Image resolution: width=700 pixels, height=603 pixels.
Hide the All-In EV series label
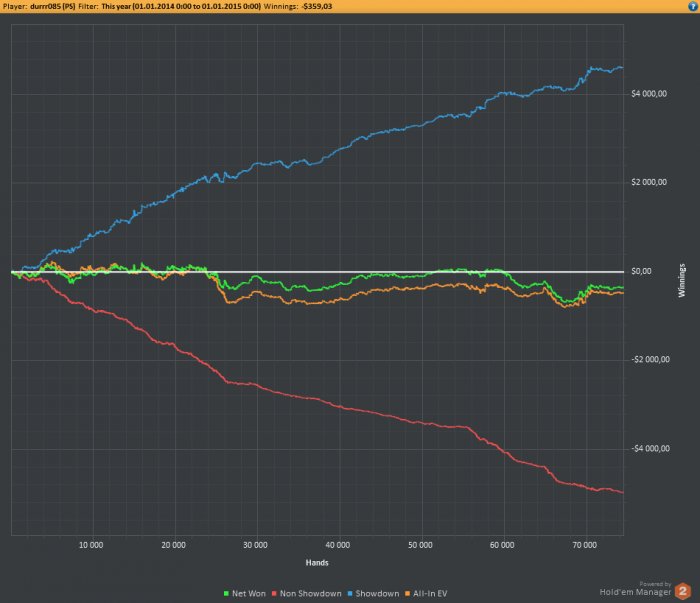click(x=430, y=594)
